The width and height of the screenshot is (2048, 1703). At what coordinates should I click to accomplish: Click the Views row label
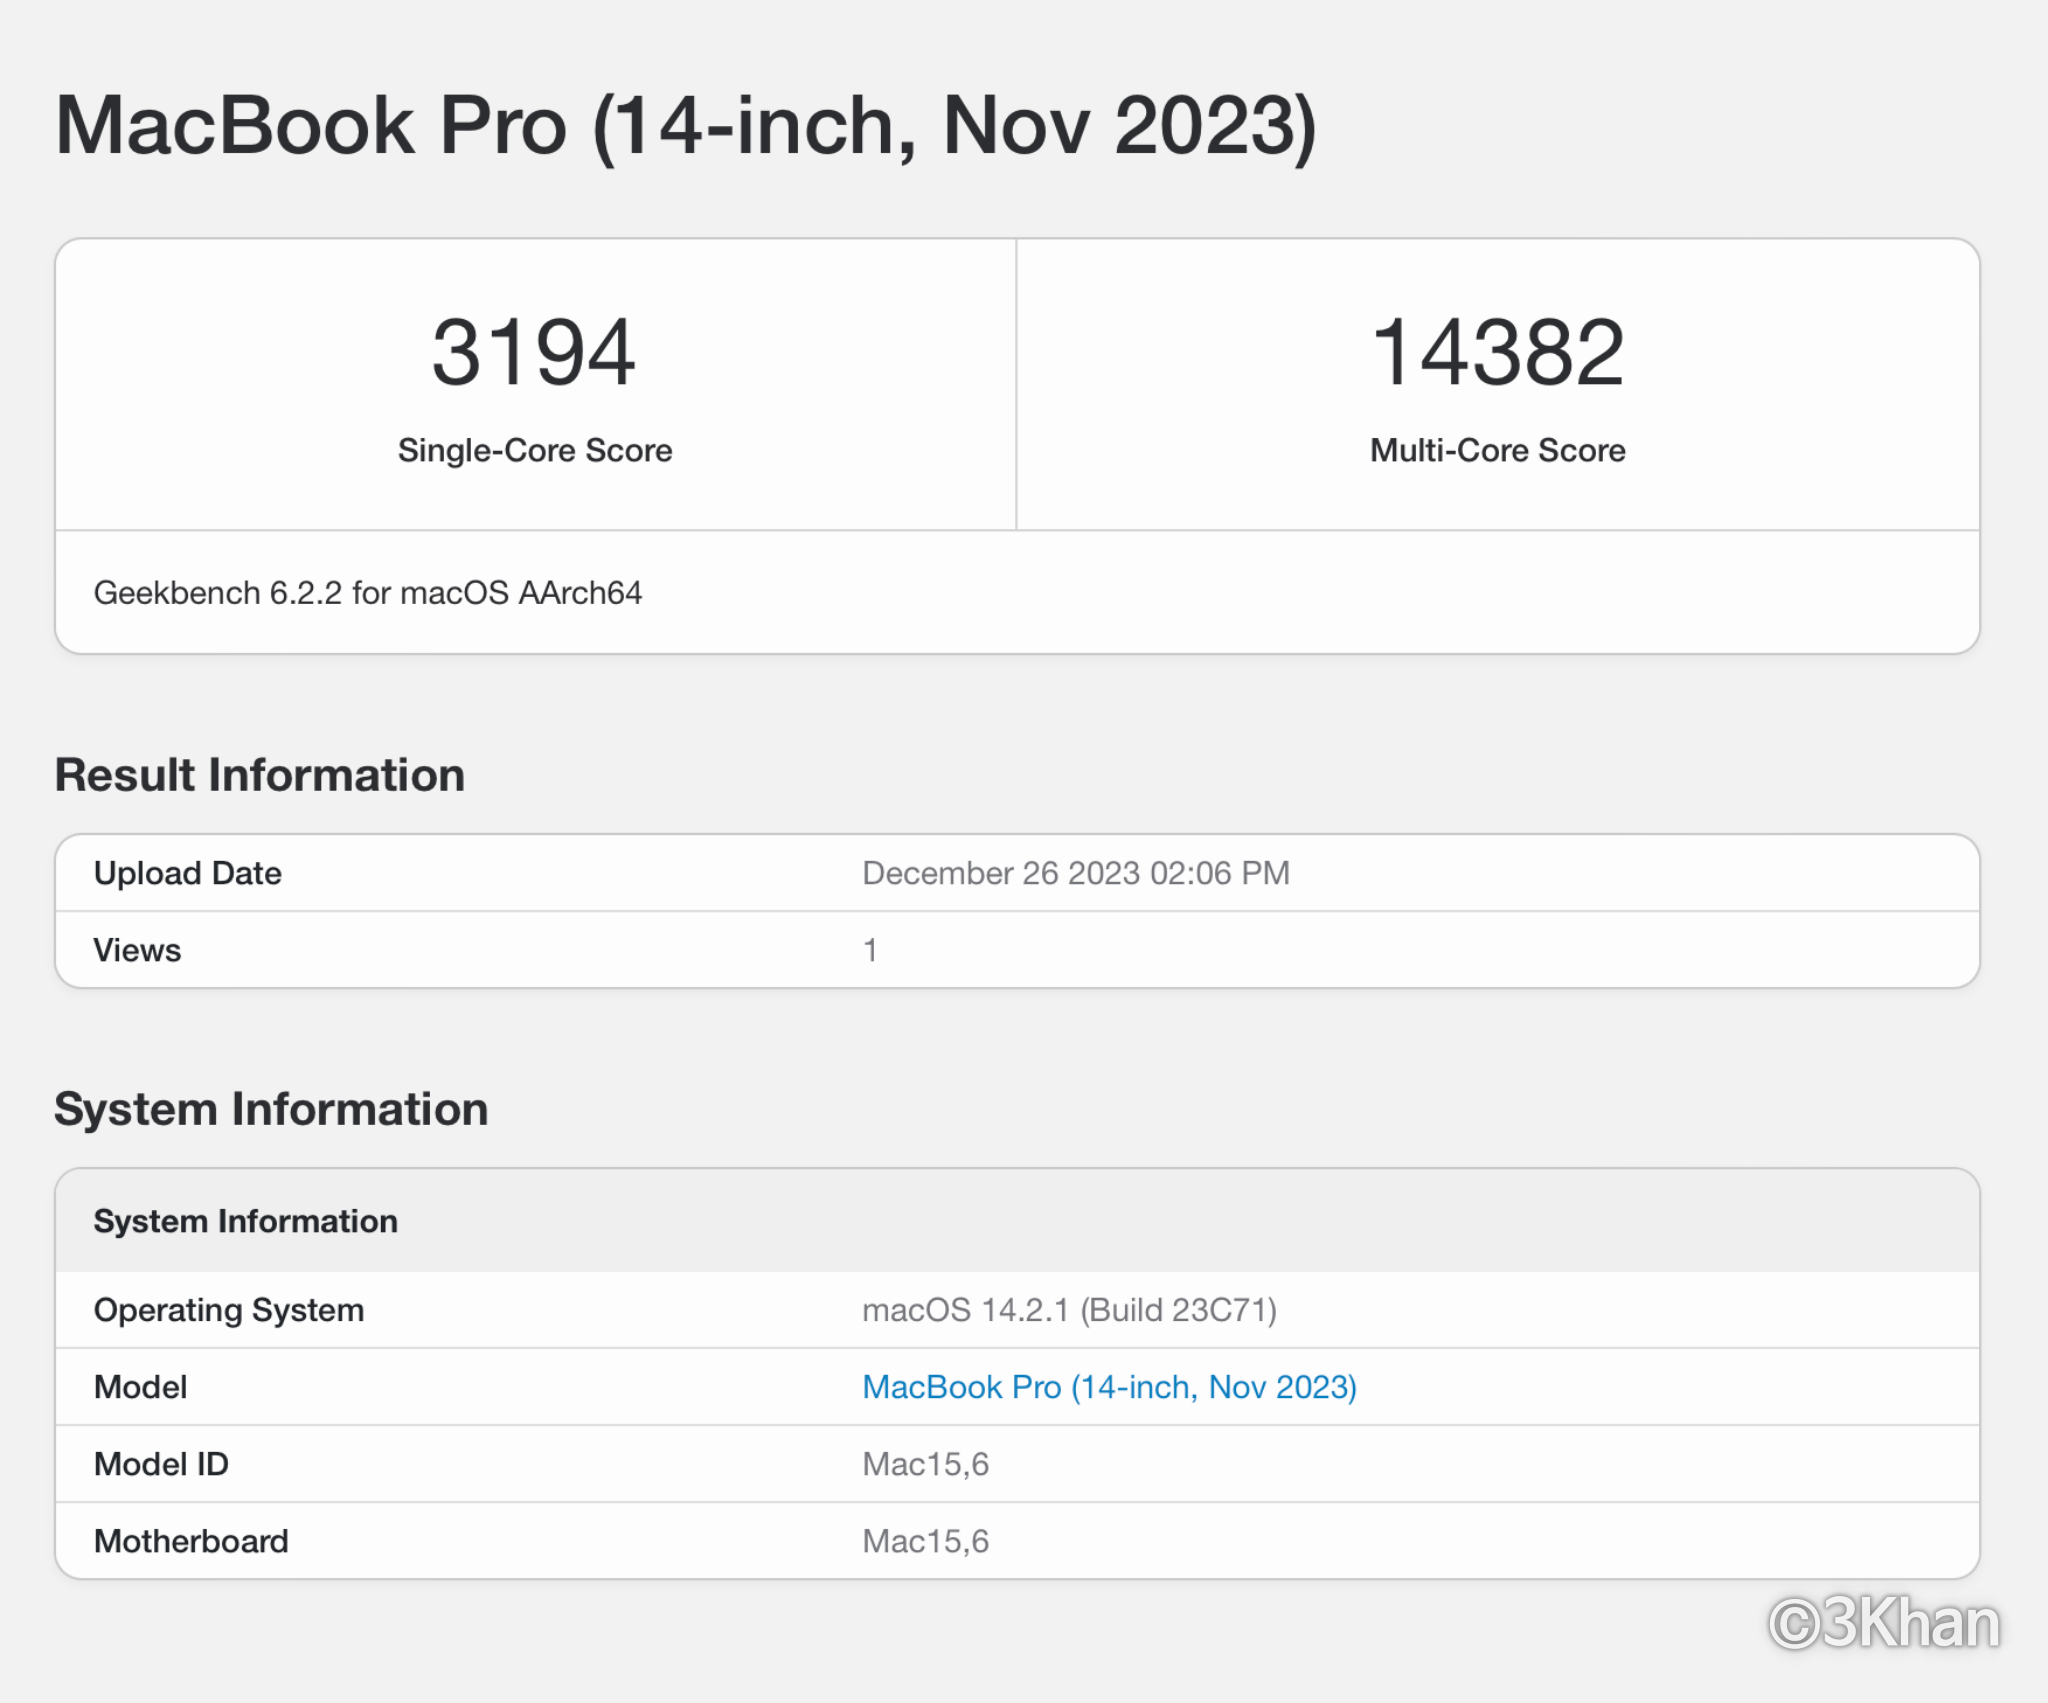pos(137,950)
